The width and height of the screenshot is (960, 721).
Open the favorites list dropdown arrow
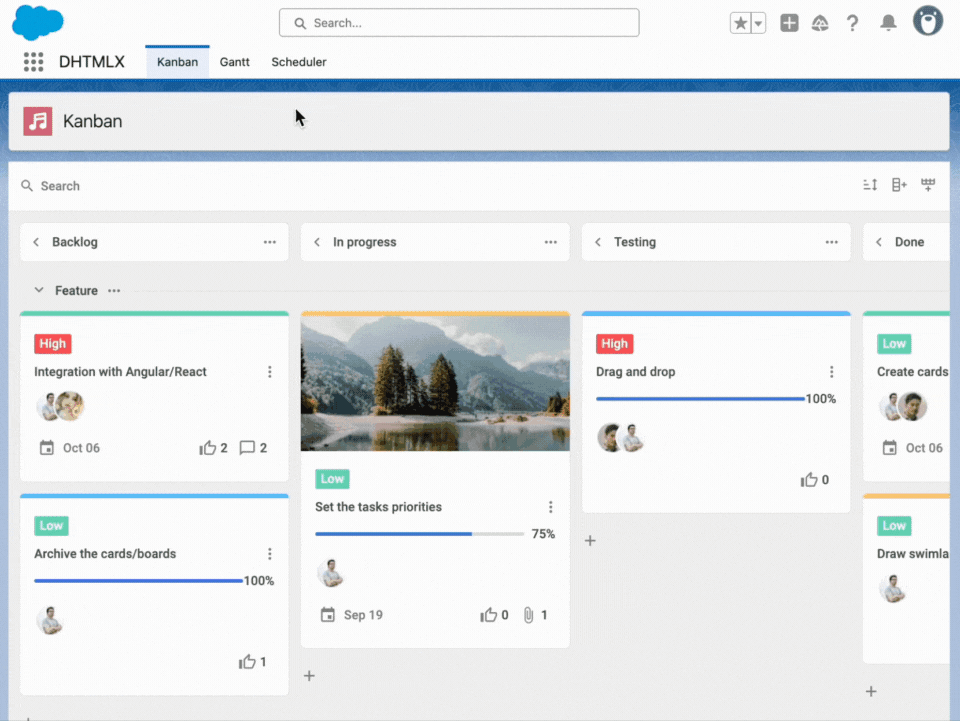click(759, 23)
